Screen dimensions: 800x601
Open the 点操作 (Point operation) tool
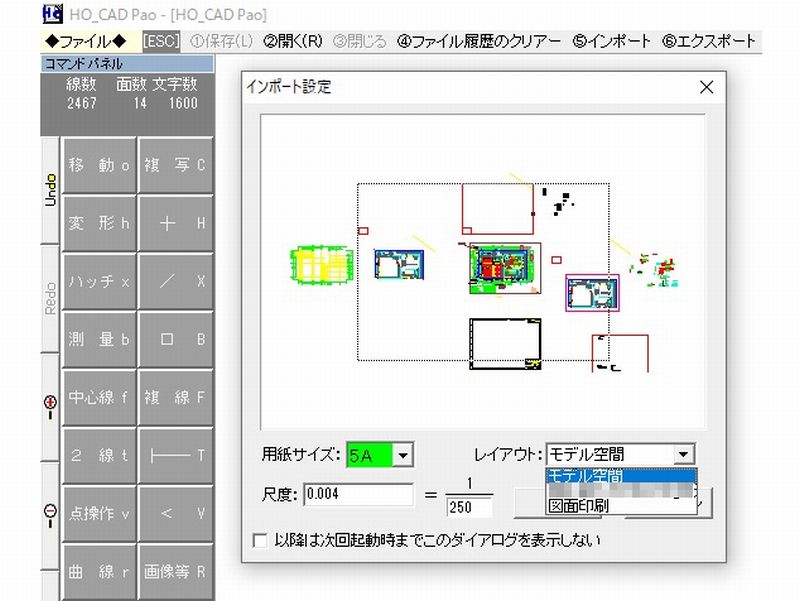tap(99, 514)
